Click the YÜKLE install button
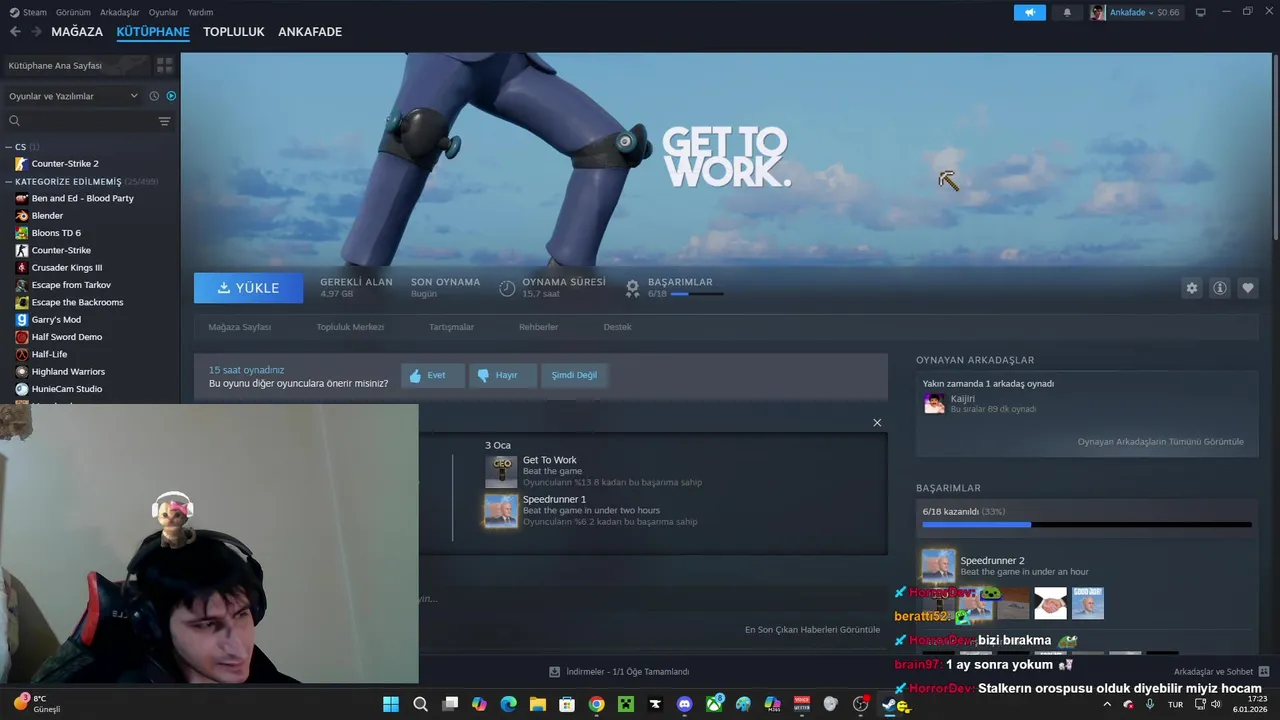Screen dimensions: 1280x720 248,288
